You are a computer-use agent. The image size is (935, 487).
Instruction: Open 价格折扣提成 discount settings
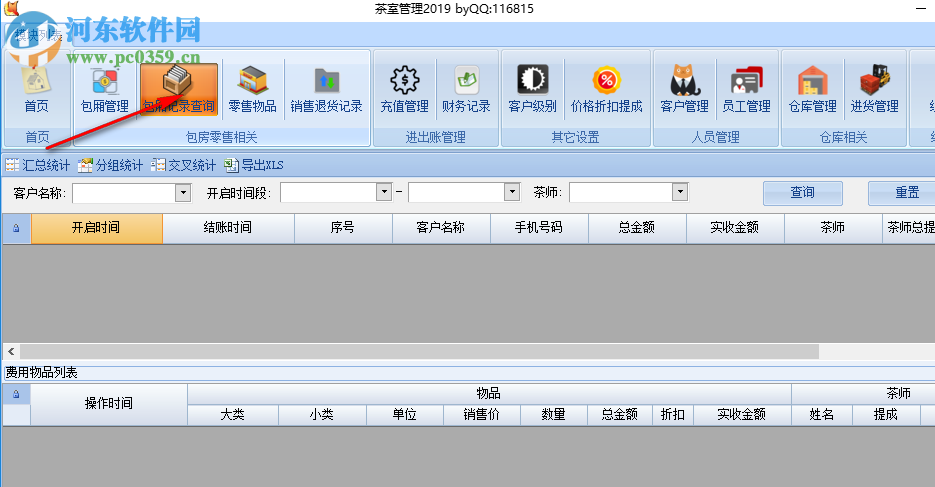(606, 89)
